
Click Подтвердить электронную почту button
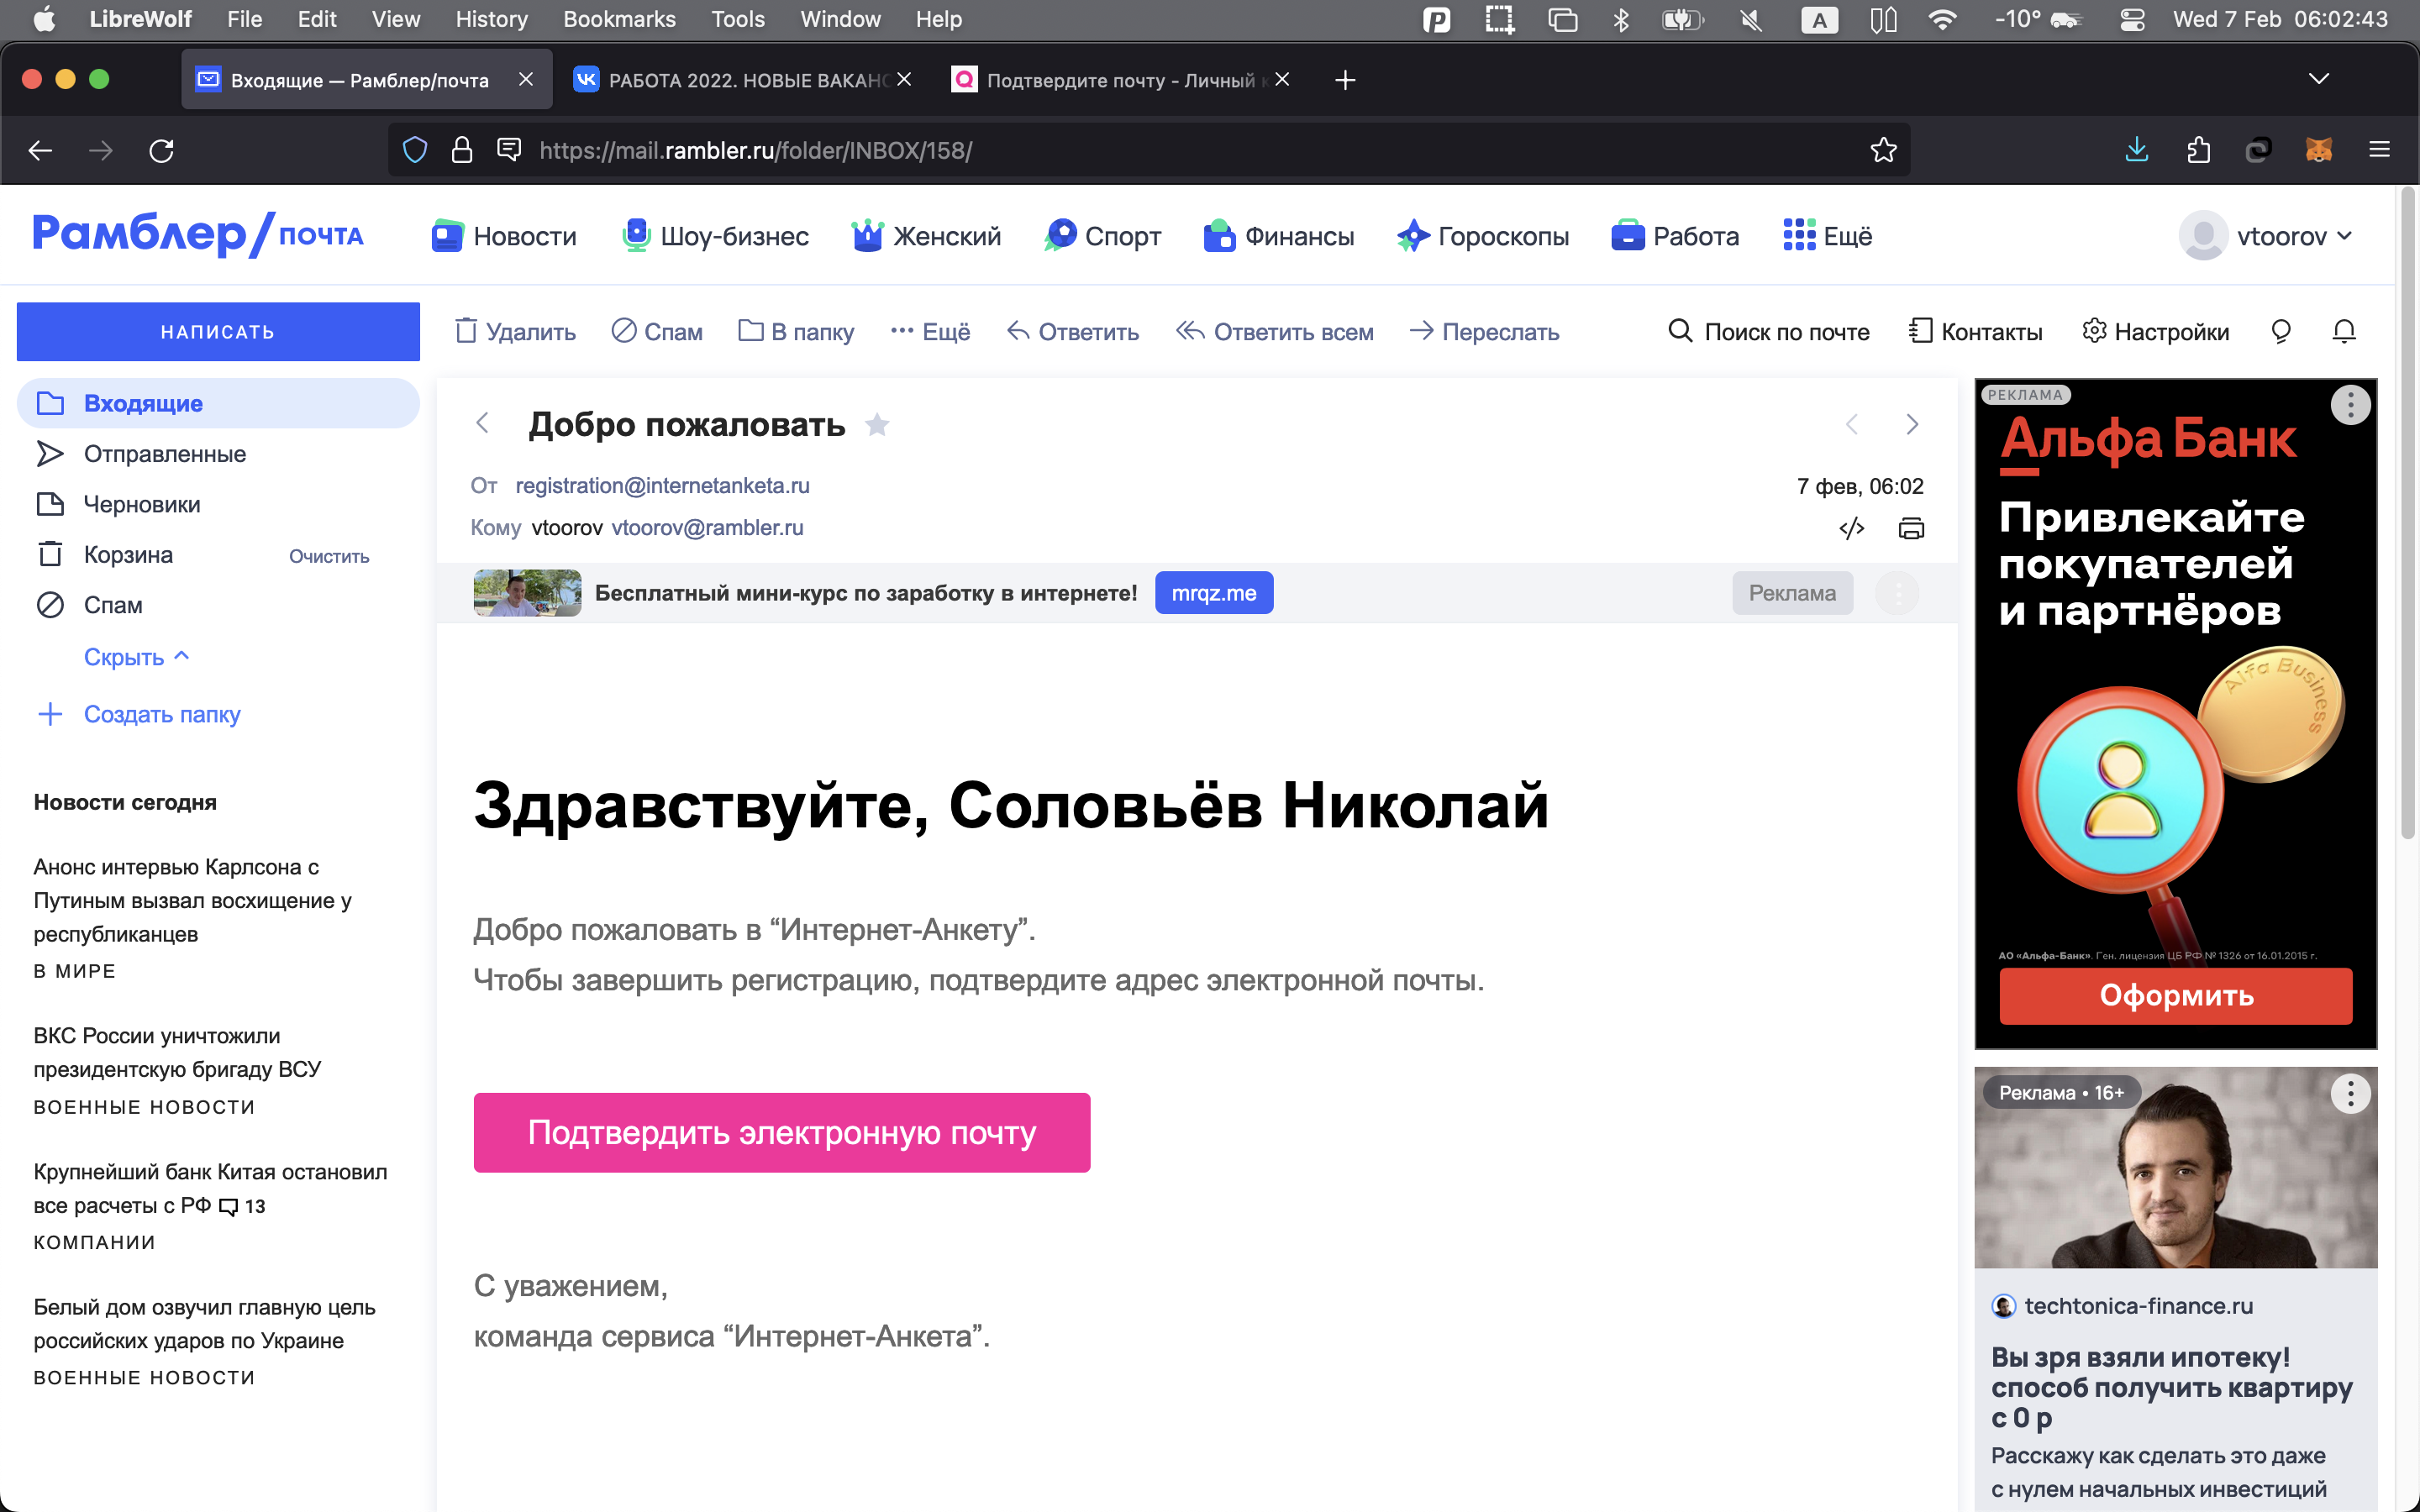pos(782,1132)
